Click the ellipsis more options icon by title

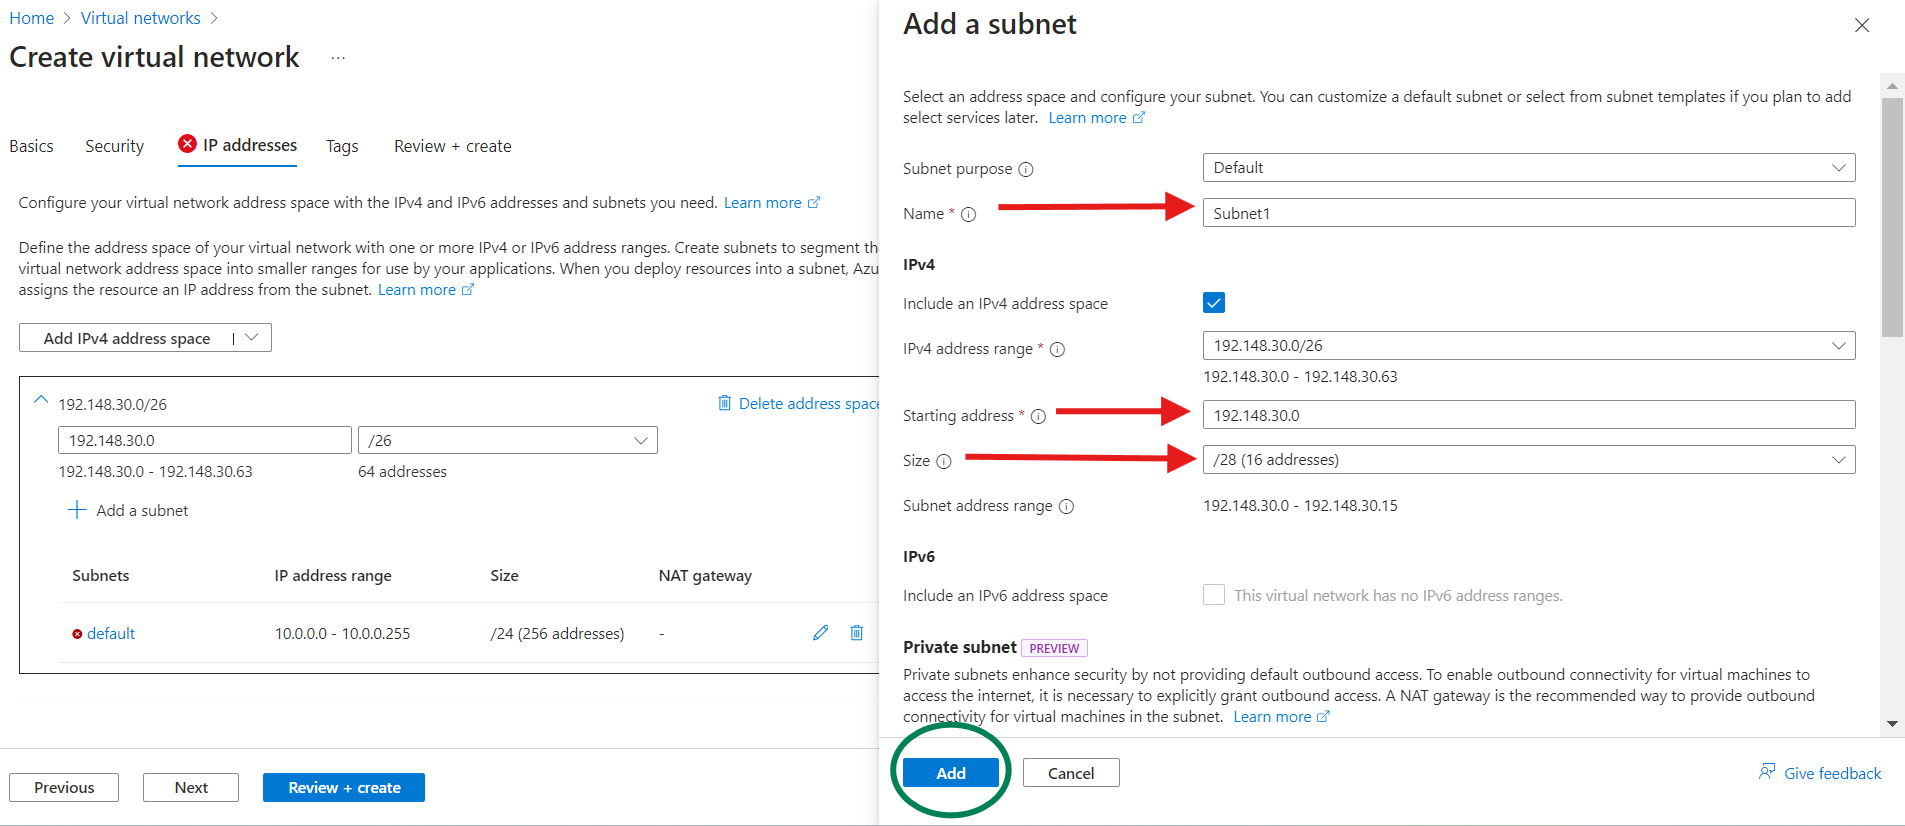pyautogui.click(x=338, y=58)
